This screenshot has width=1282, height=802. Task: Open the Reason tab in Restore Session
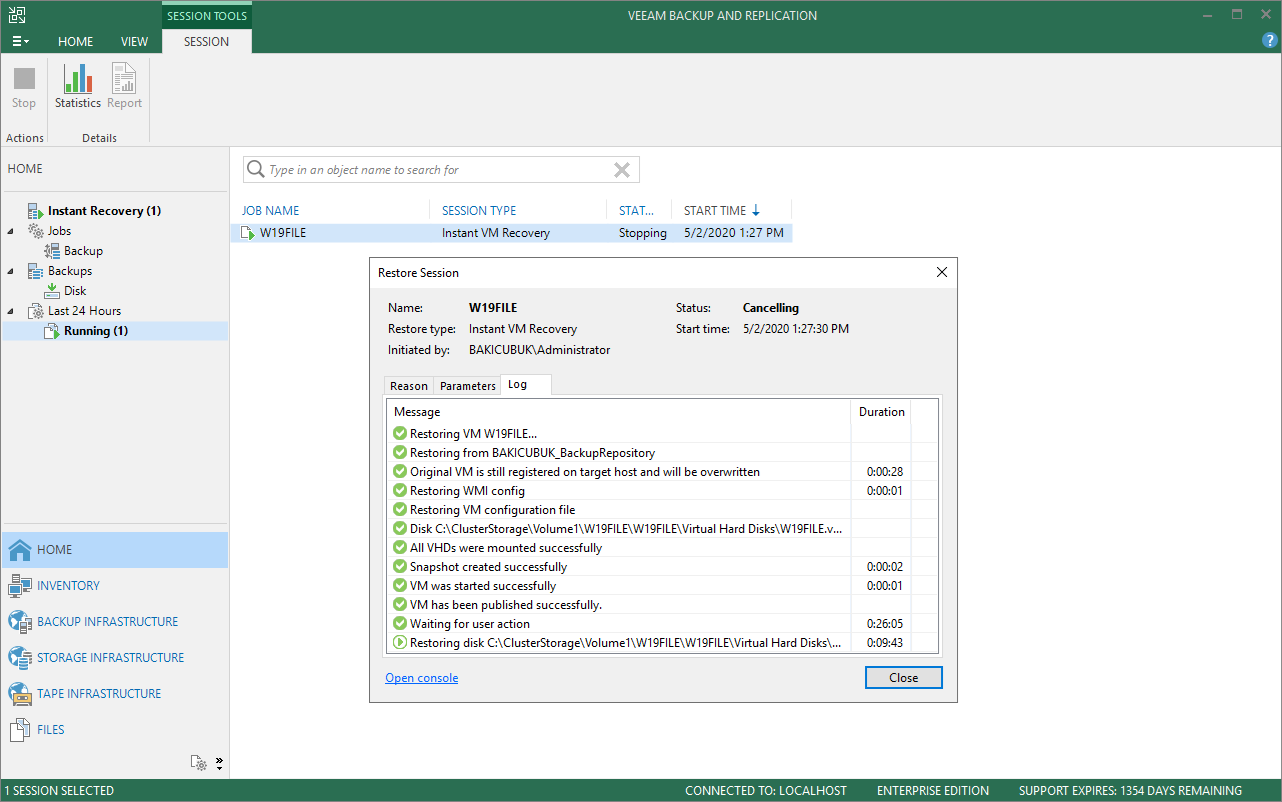pyautogui.click(x=409, y=386)
